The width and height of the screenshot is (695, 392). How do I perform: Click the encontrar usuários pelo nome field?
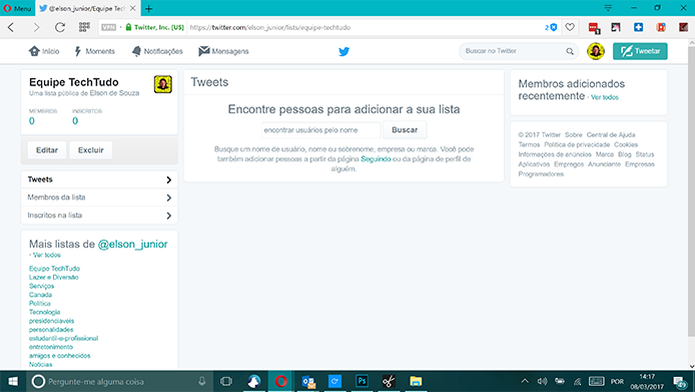[320, 130]
